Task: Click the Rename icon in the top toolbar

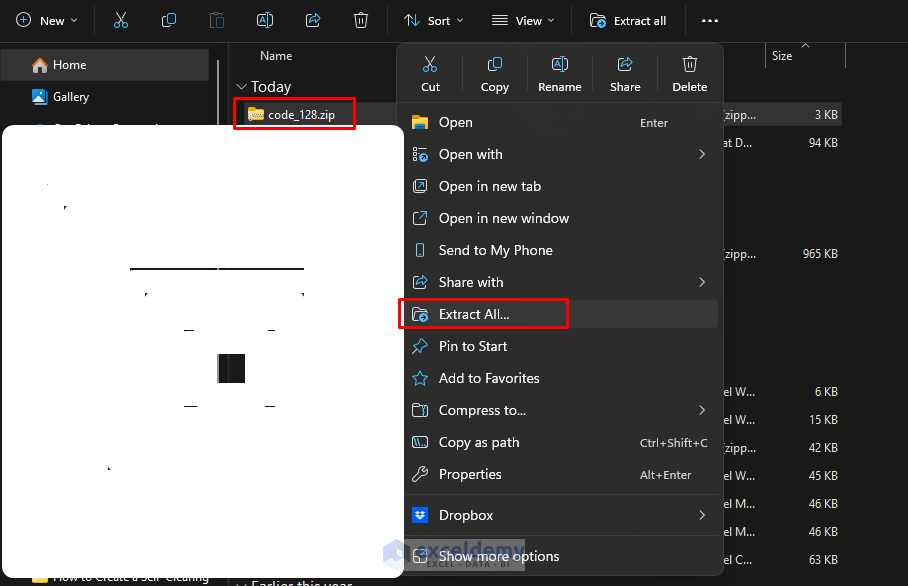Action: coord(265,21)
